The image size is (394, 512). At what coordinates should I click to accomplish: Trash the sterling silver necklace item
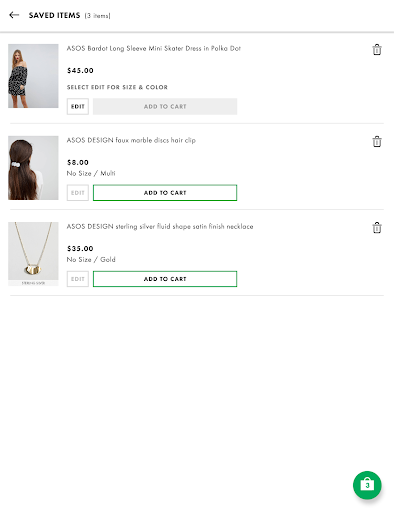377,228
